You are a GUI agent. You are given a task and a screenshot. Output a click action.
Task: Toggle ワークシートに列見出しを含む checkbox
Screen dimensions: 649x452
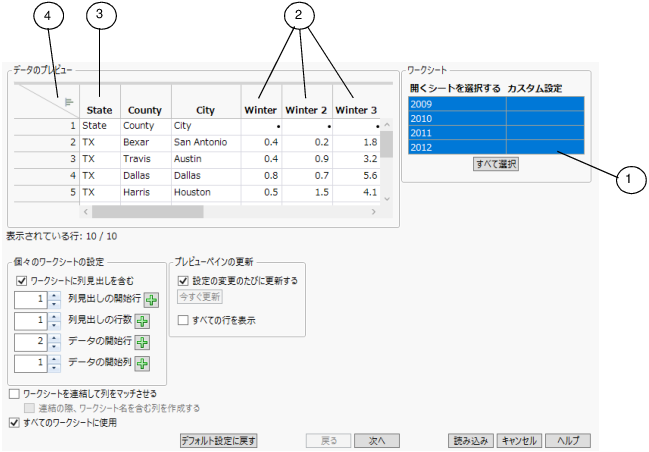coord(22,281)
